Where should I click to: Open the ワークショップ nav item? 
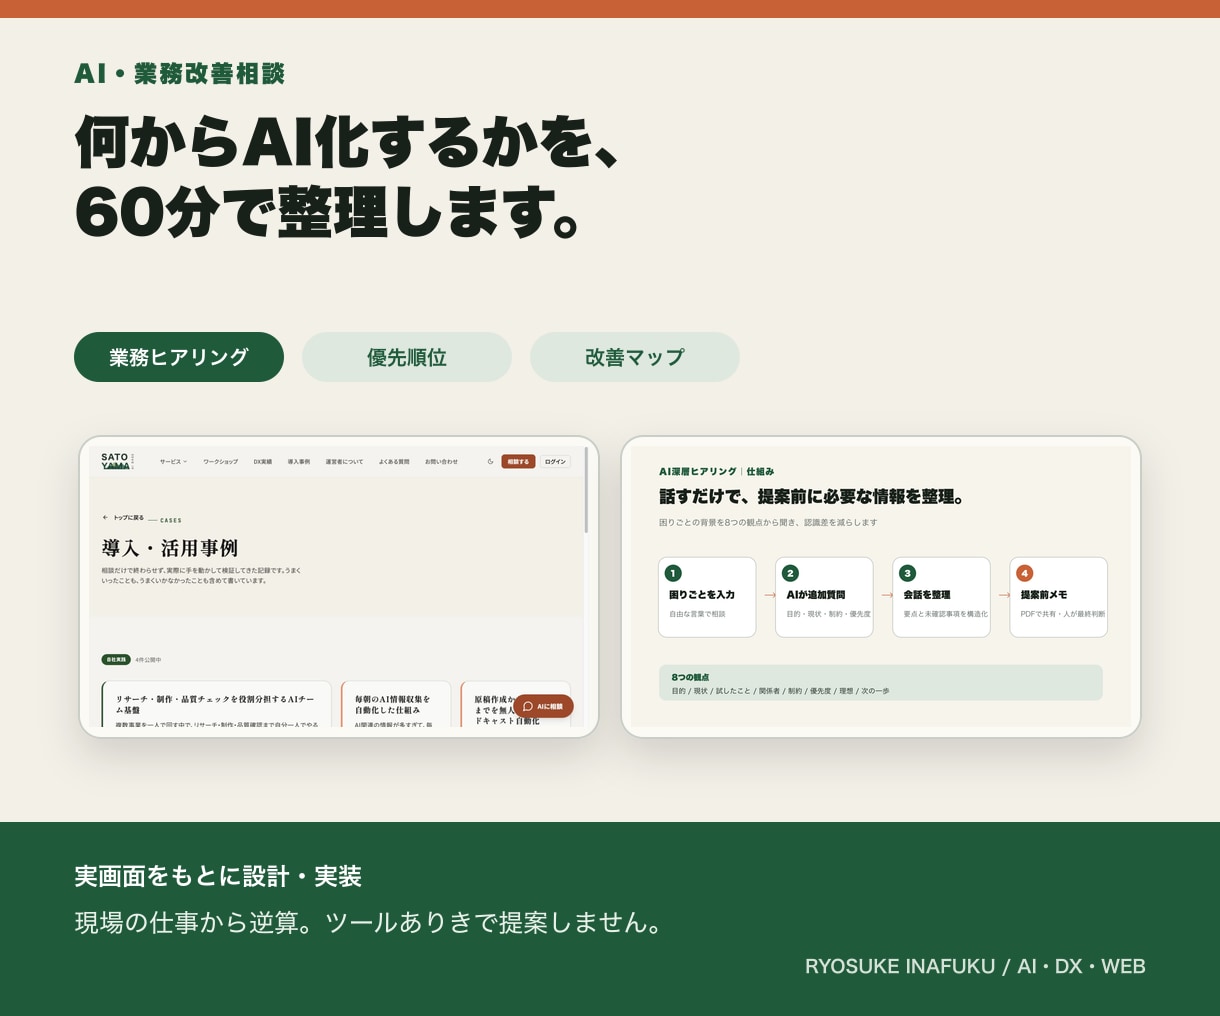(x=220, y=462)
